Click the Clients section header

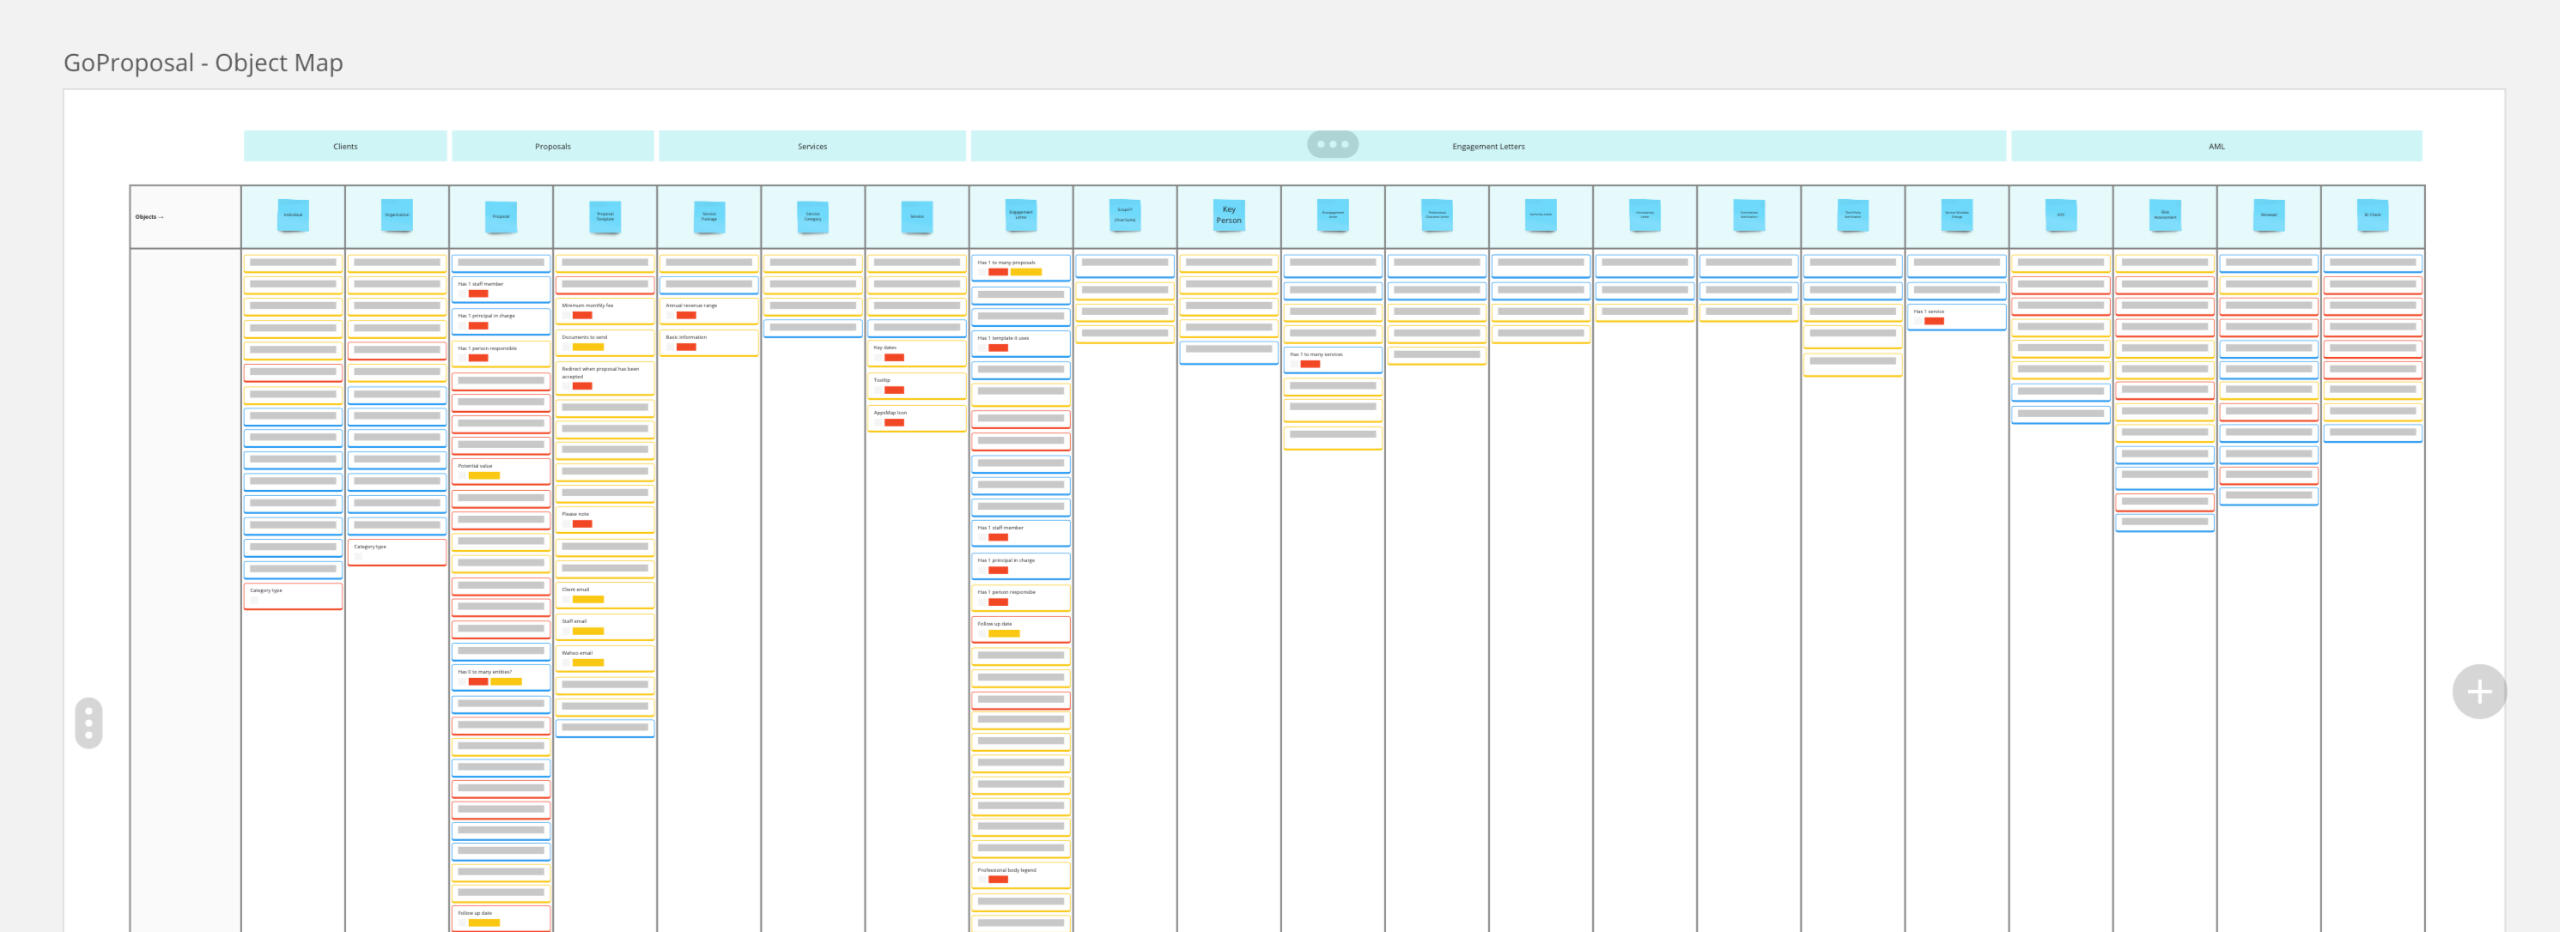[x=345, y=146]
